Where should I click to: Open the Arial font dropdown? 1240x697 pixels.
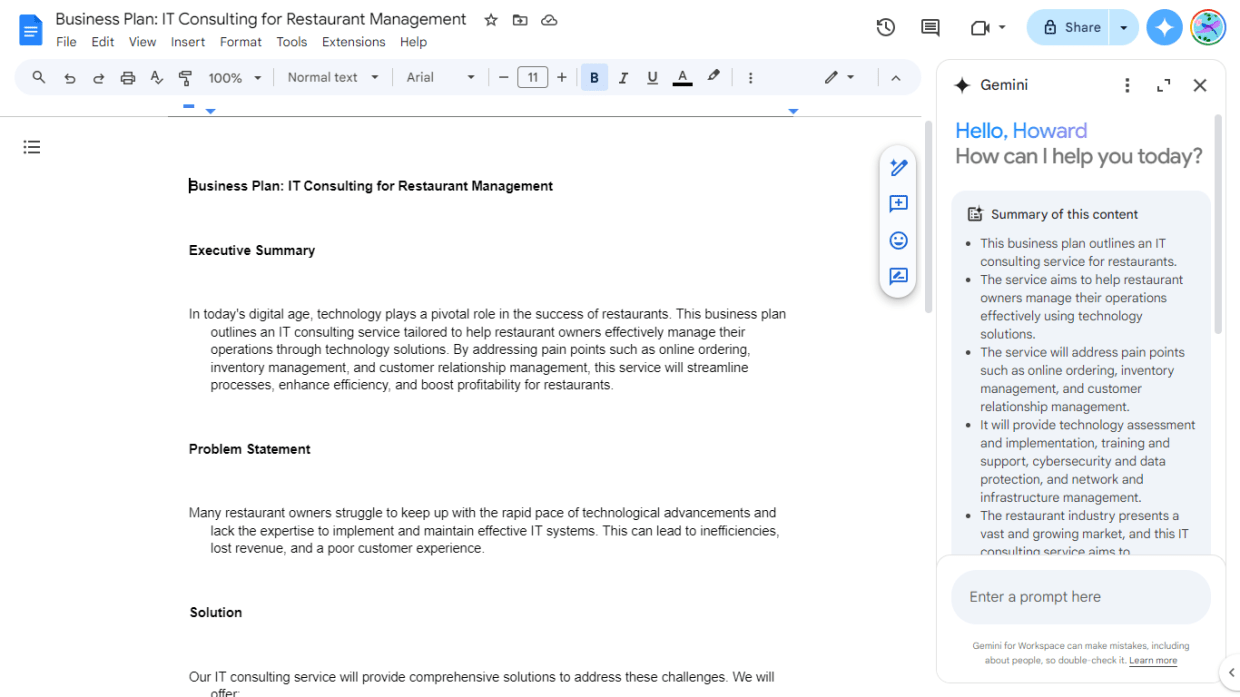tap(440, 76)
